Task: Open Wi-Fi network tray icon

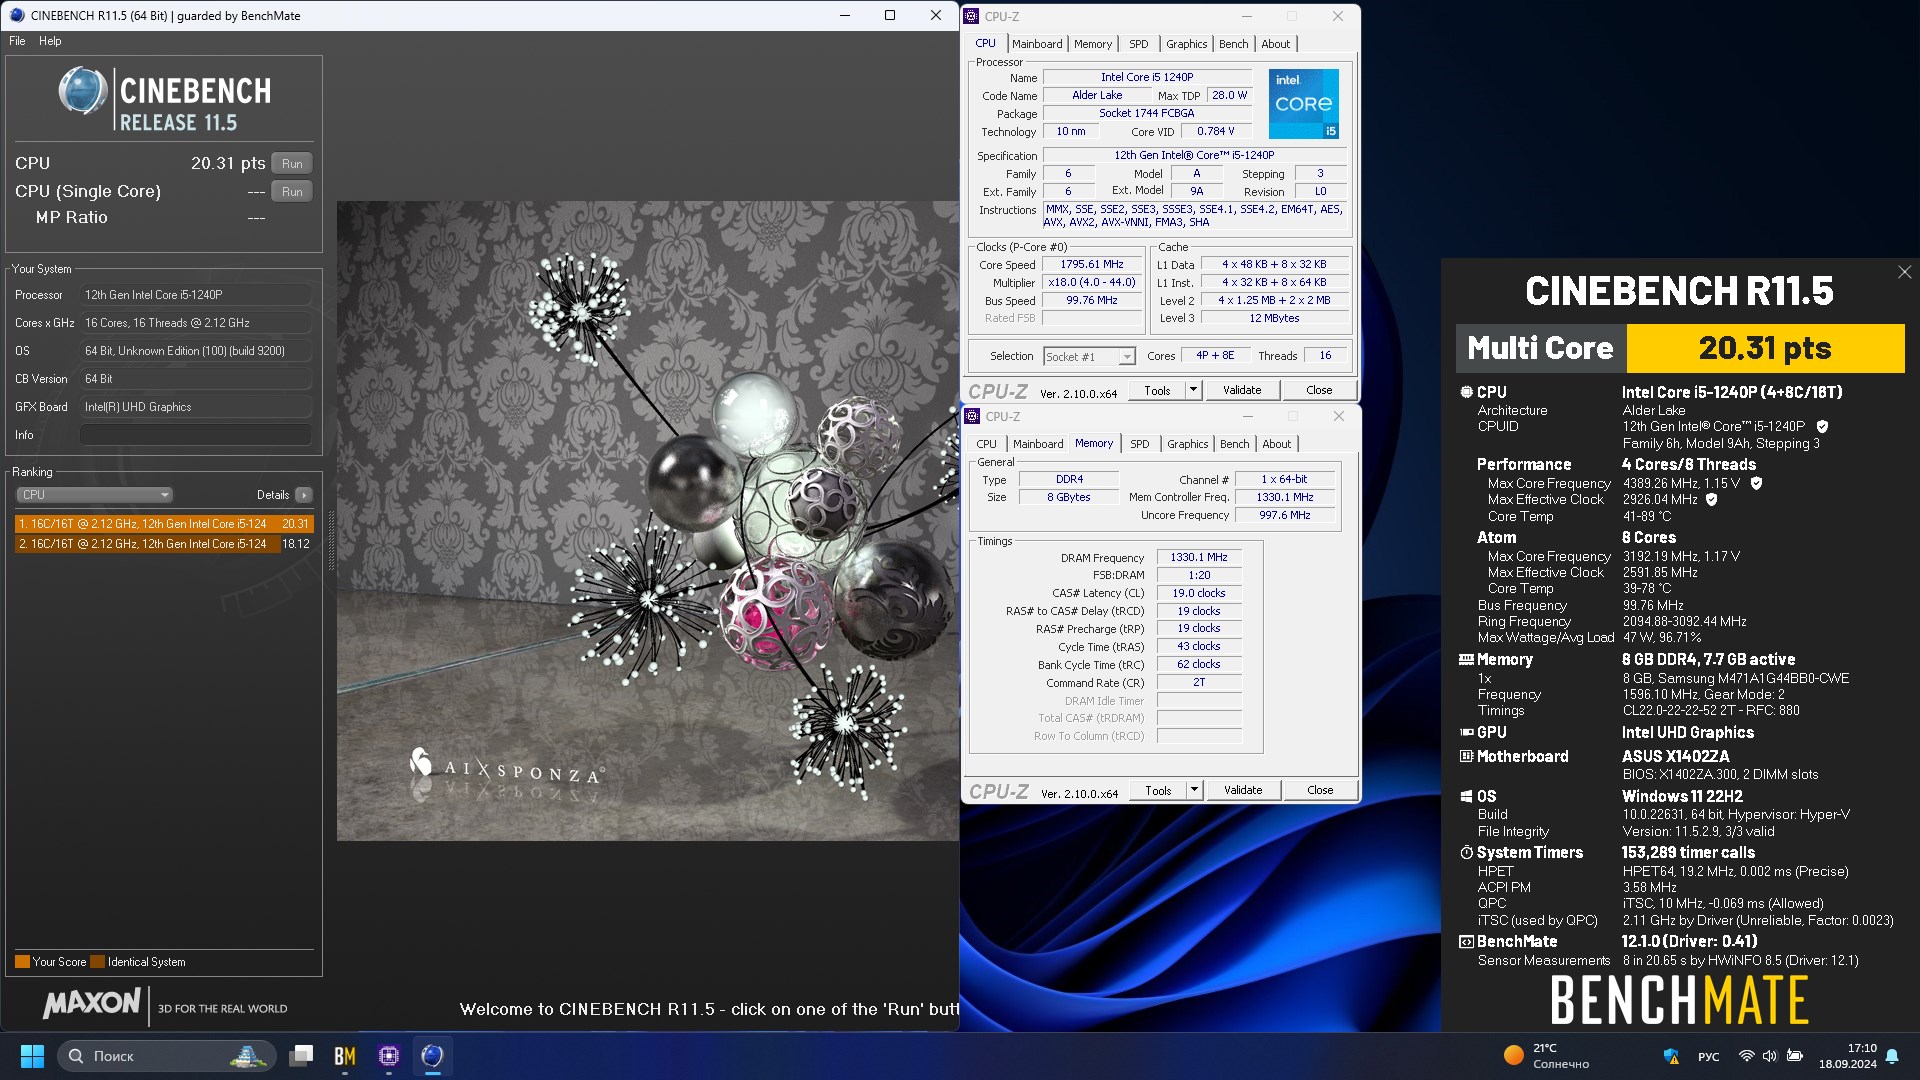Action: (x=1746, y=1056)
